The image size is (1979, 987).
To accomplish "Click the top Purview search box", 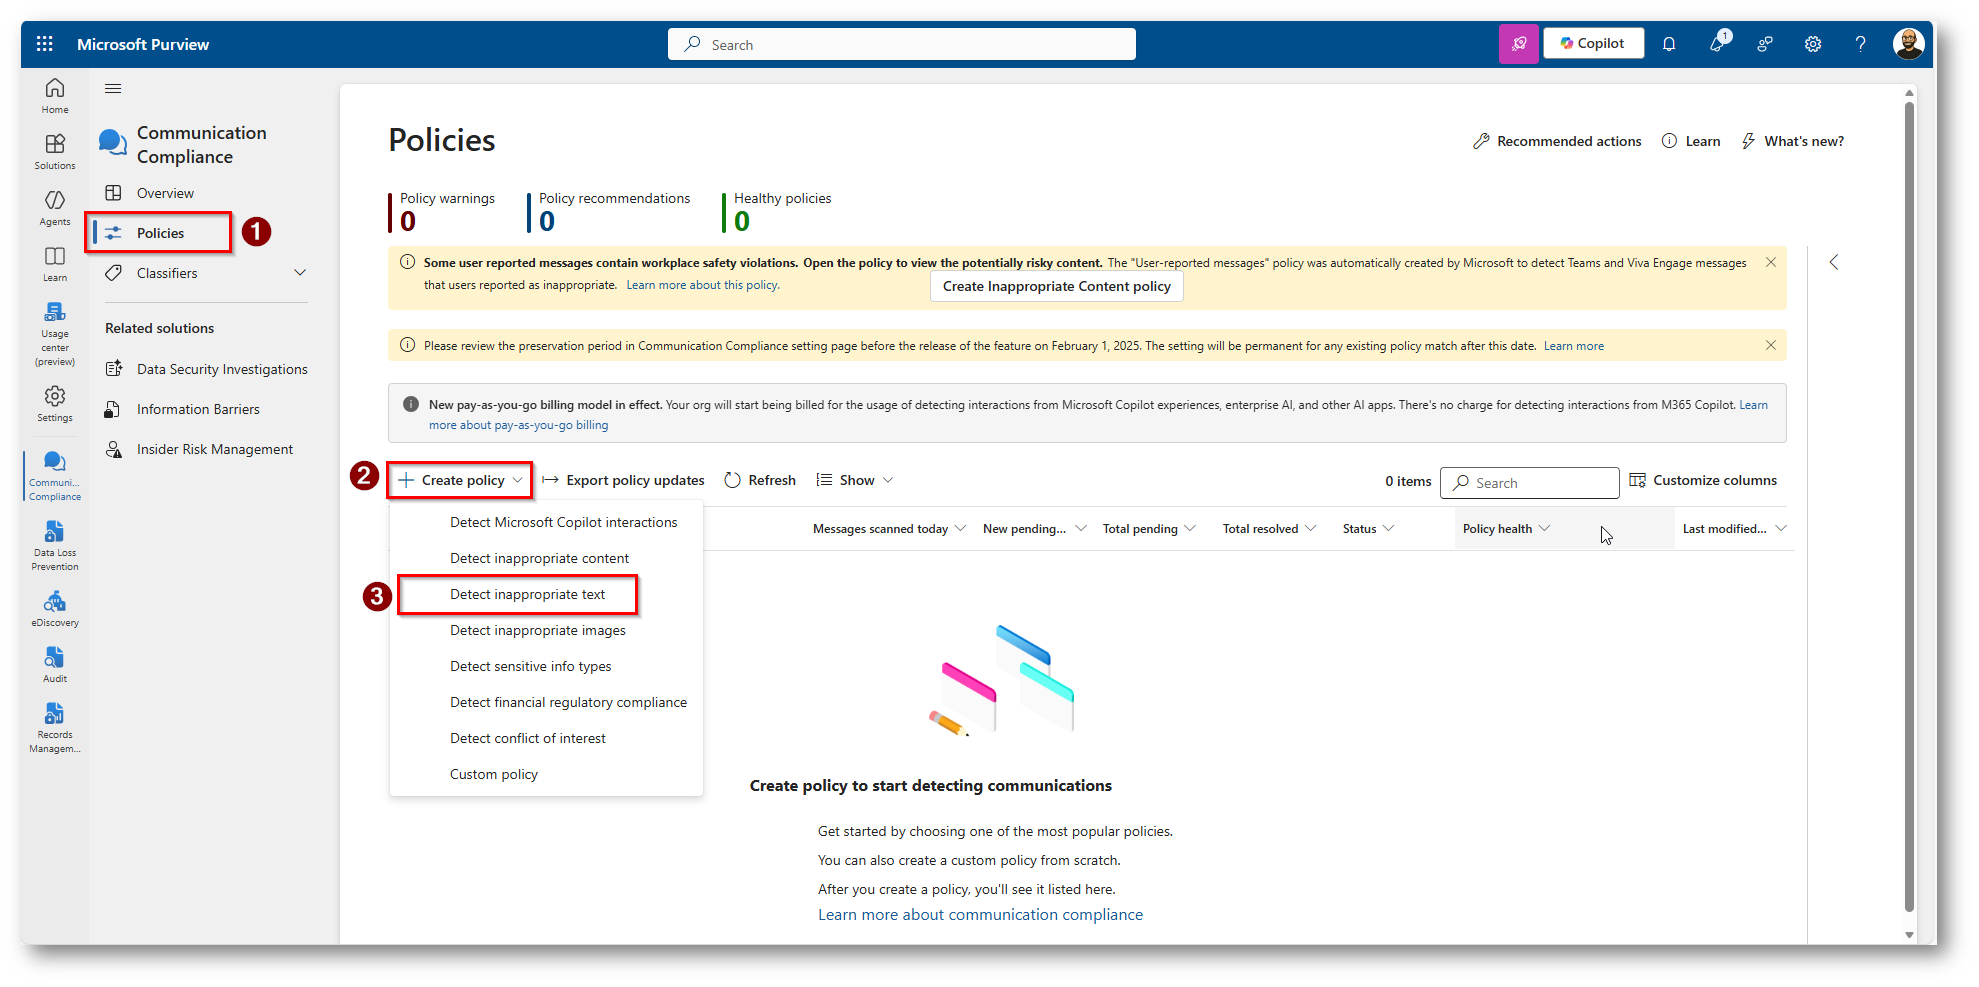I will tap(902, 44).
